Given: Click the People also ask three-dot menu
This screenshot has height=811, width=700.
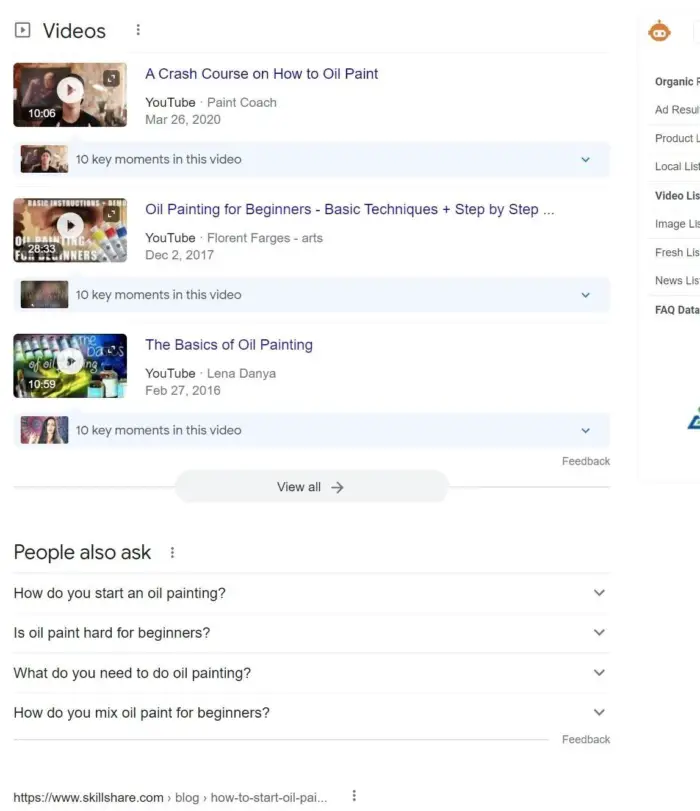Looking at the screenshot, I should 172,553.
